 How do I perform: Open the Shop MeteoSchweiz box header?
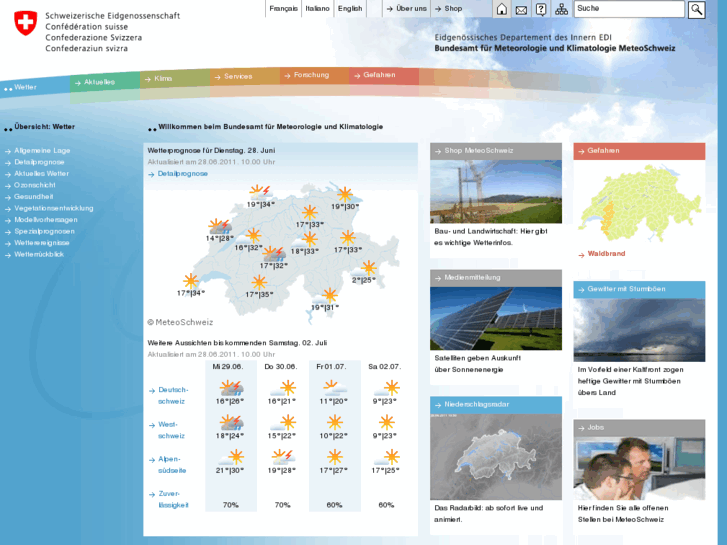[496, 151]
